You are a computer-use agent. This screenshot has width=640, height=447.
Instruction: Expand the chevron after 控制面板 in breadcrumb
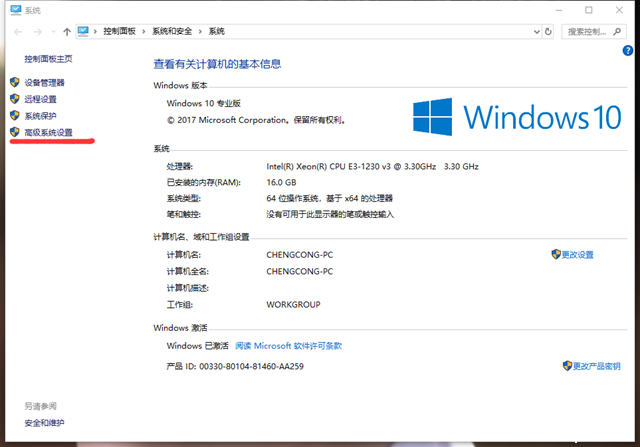click(x=146, y=32)
